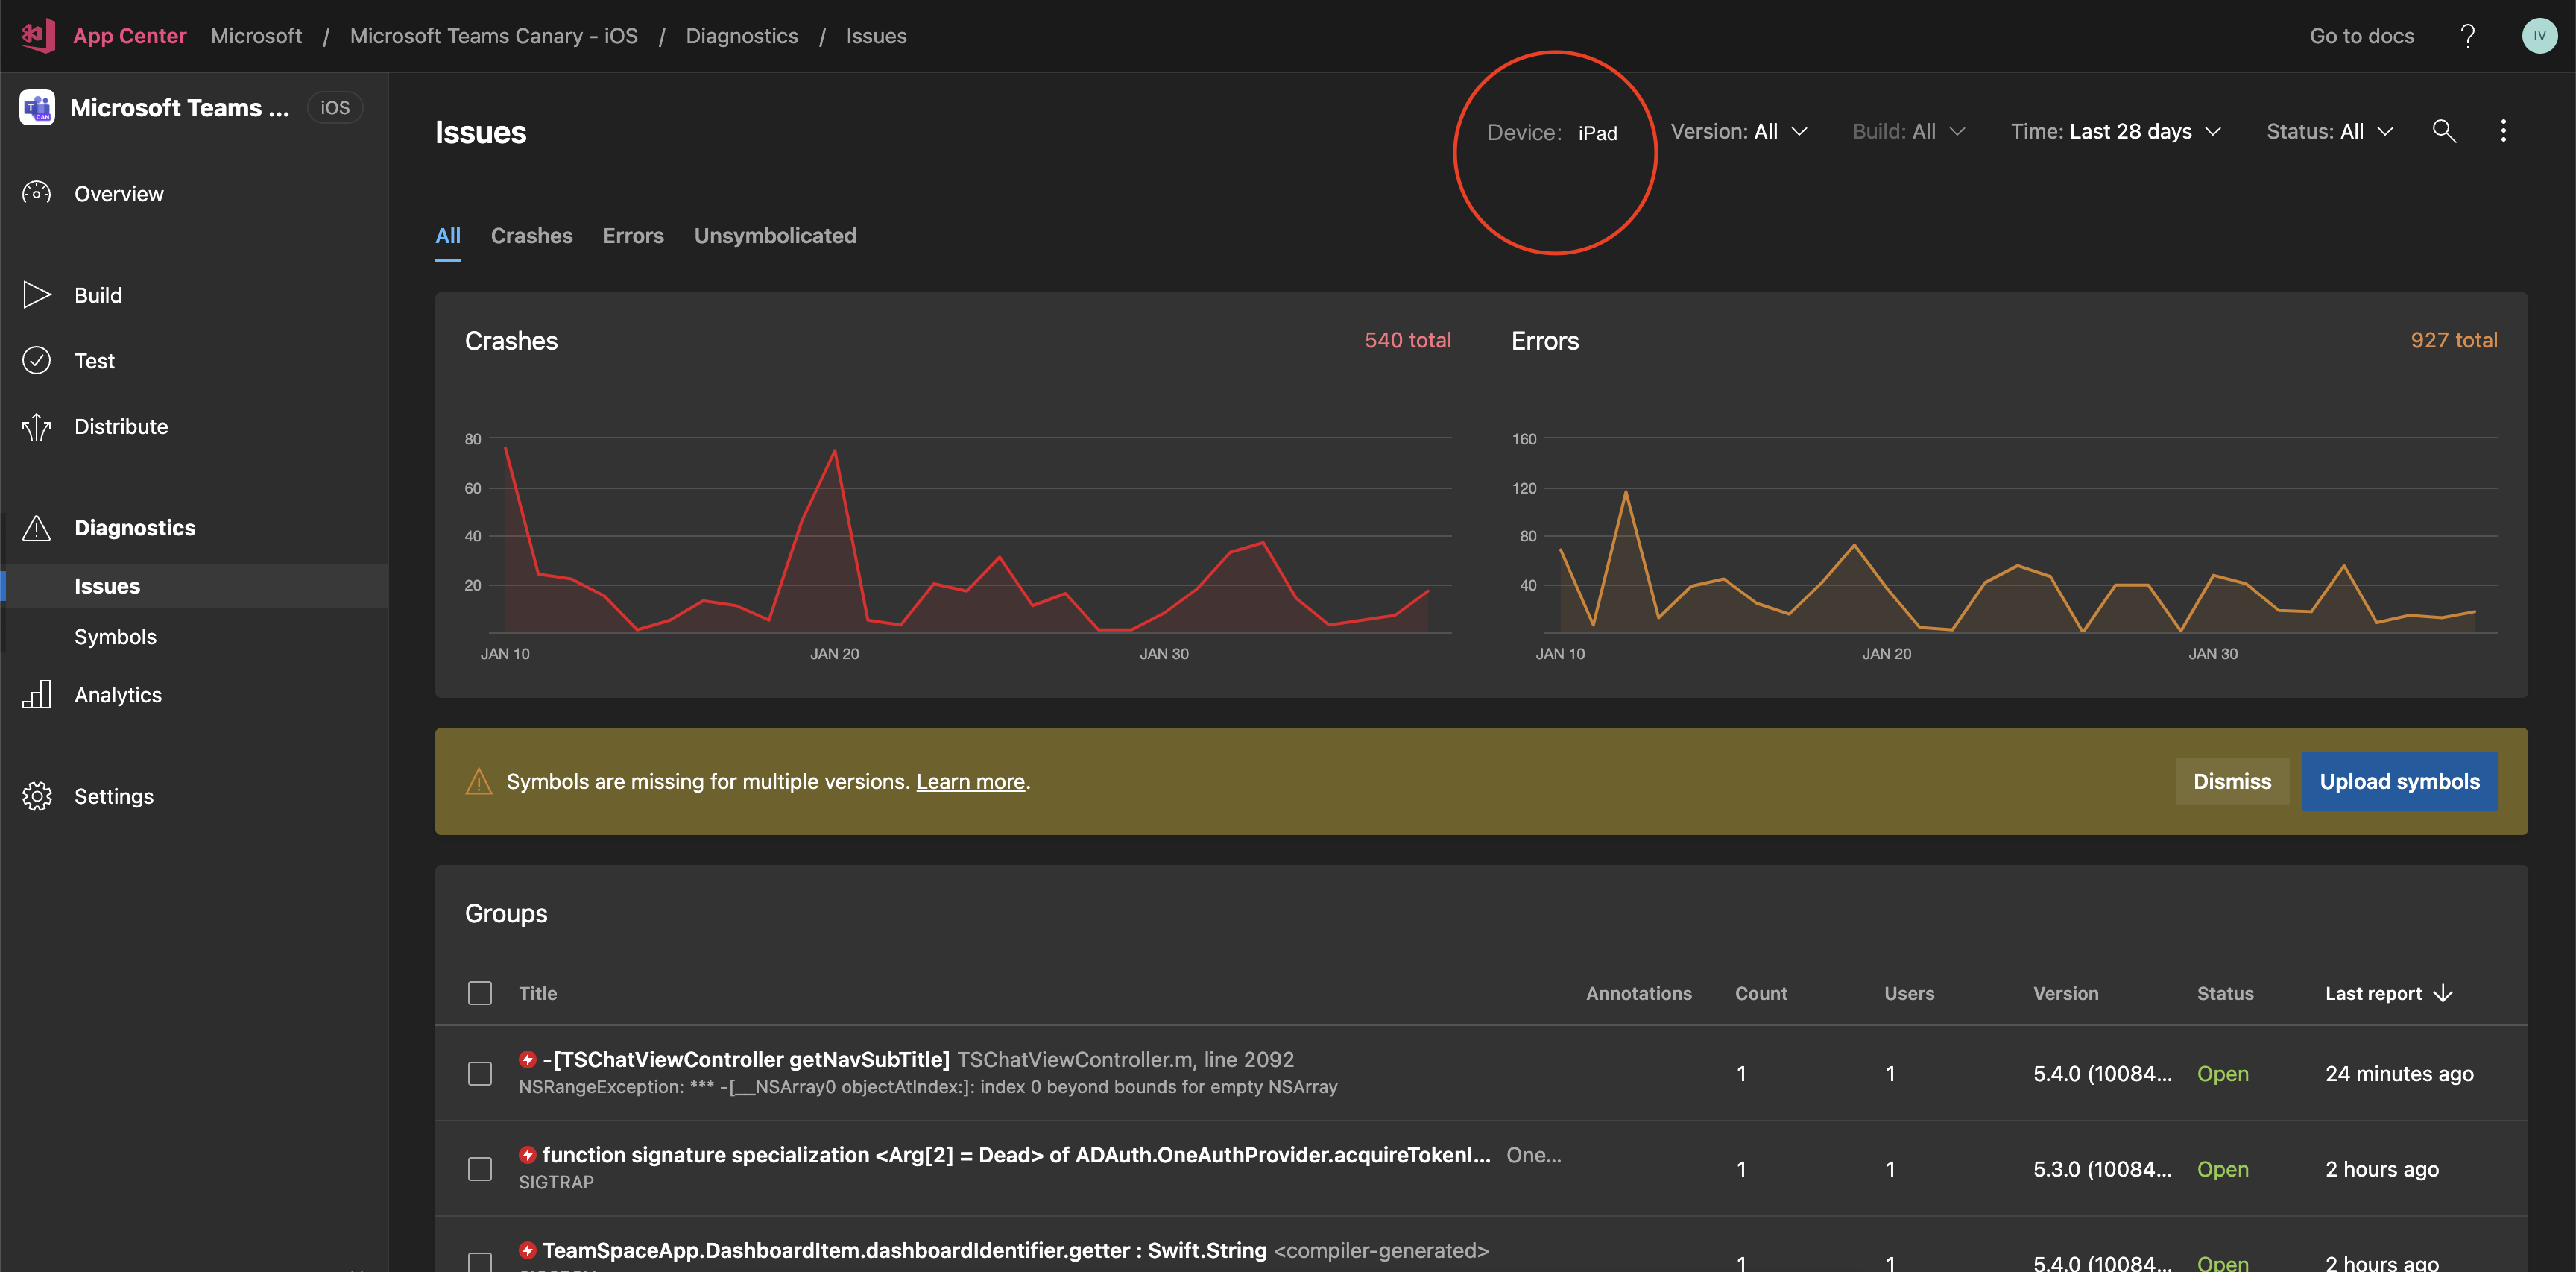Screen dimensions: 2576x1272
Task: Select the Build sidebar icon
Action: [x=37, y=294]
